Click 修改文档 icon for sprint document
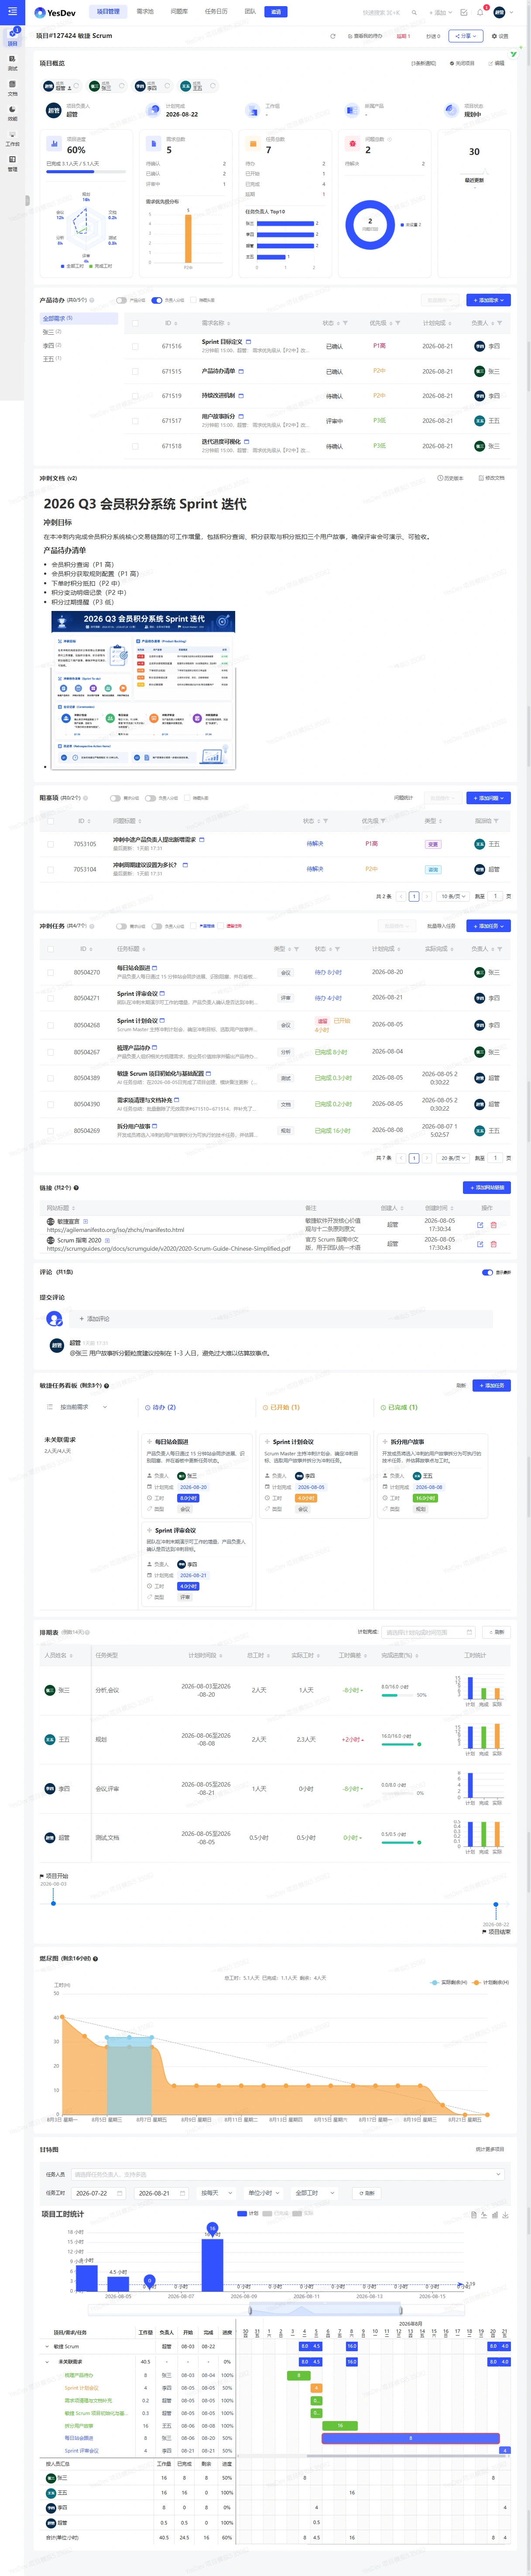Screen dimensions: 531x2576 491,478
